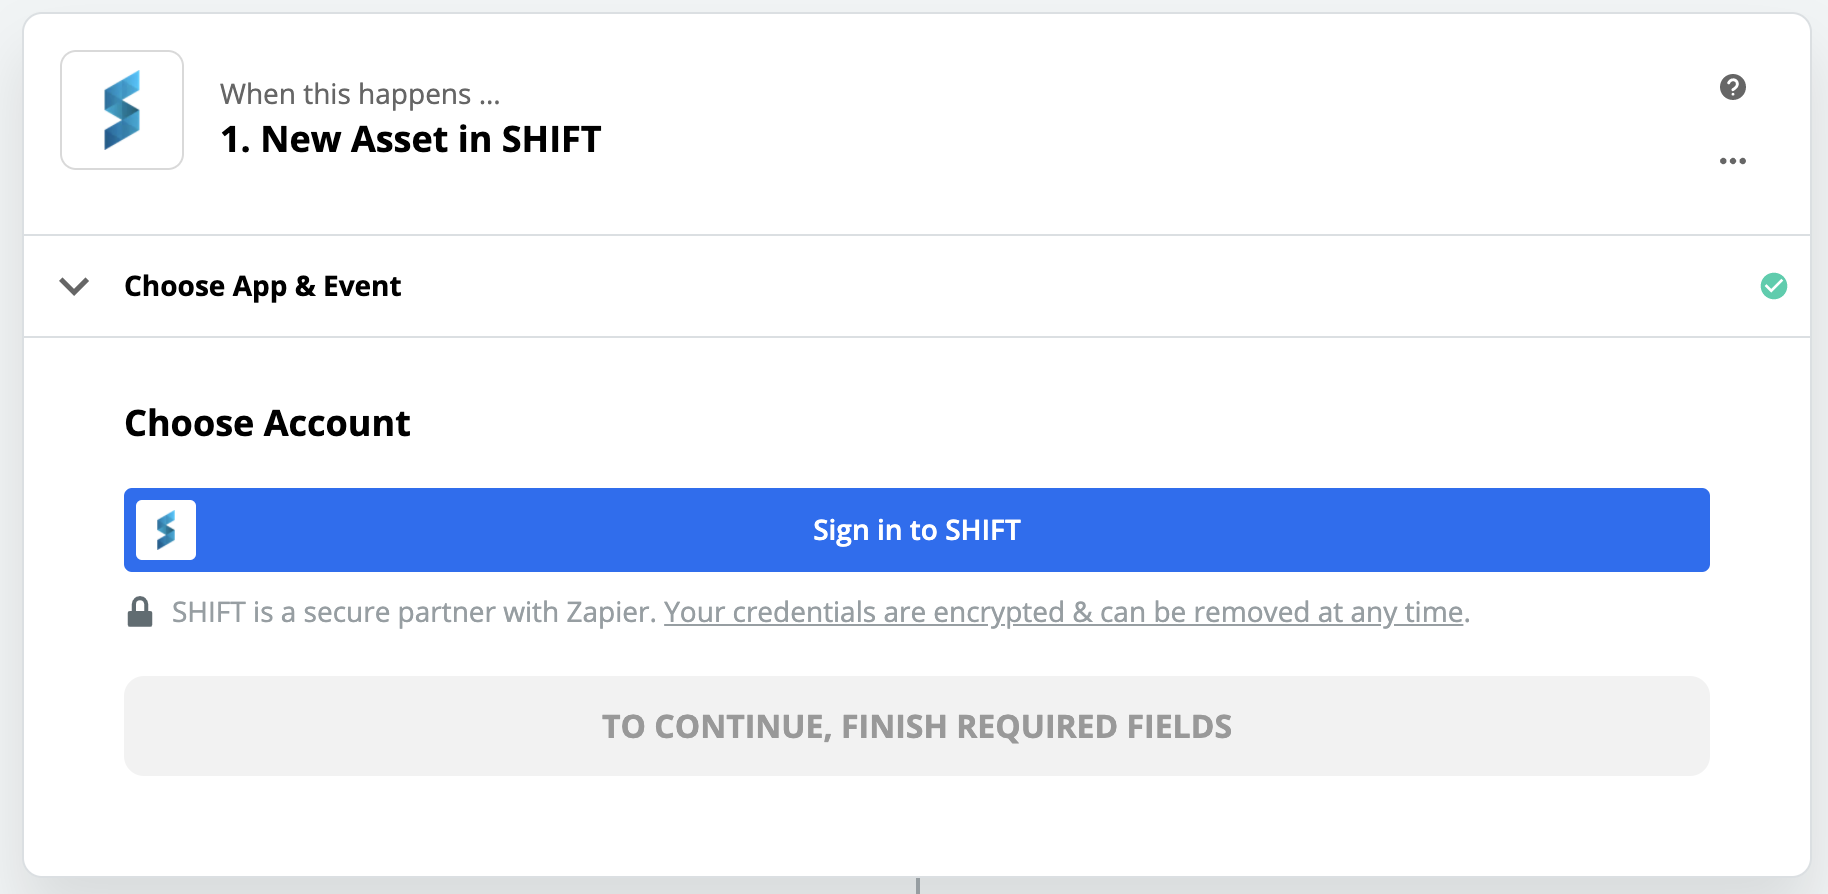Click the When this happens label
Image resolution: width=1828 pixels, height=894 pixels.
point(360,94)
